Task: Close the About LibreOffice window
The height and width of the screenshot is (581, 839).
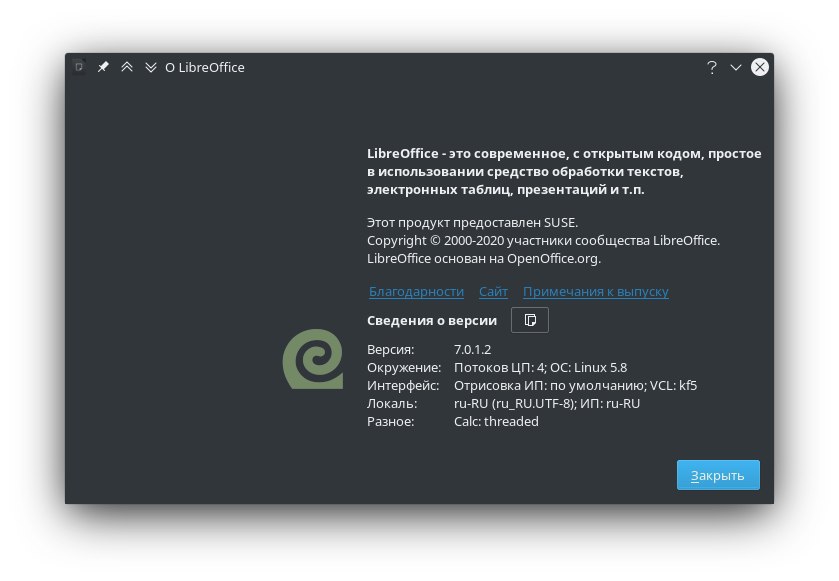Action: (760, 67)
